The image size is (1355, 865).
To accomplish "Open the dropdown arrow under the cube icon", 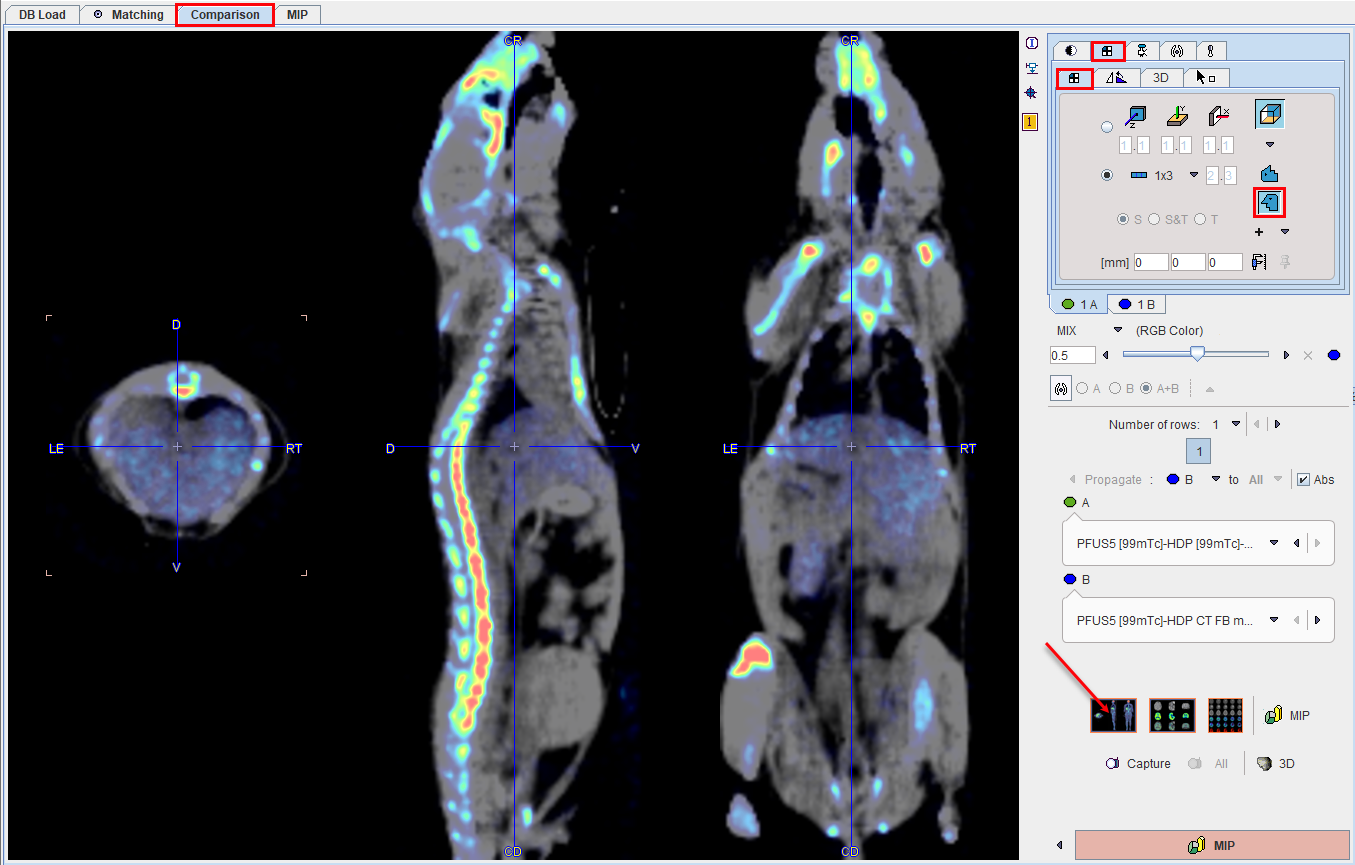I will [1269, 145].
